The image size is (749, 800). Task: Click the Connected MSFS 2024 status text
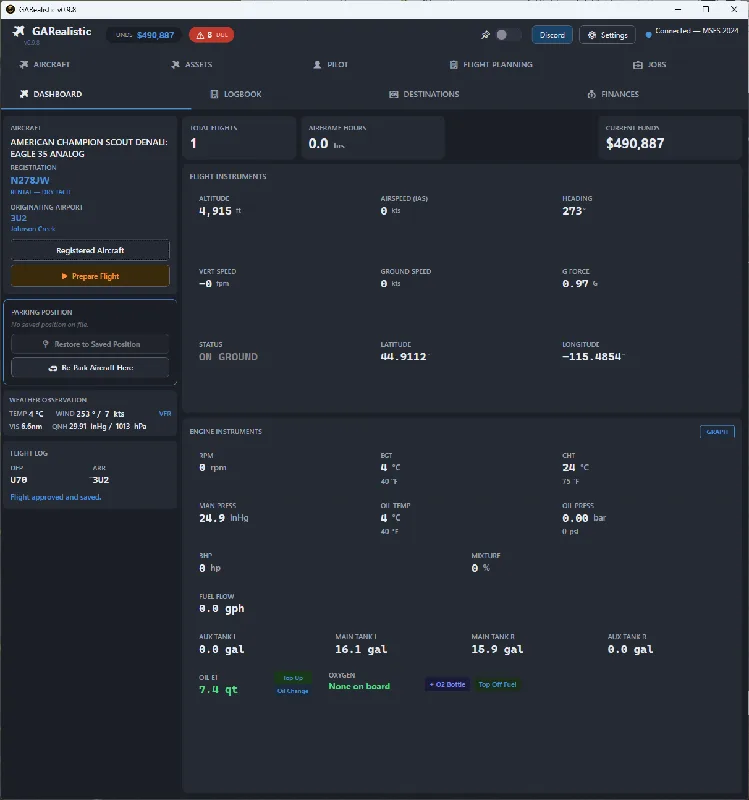(x=696, y=31)
